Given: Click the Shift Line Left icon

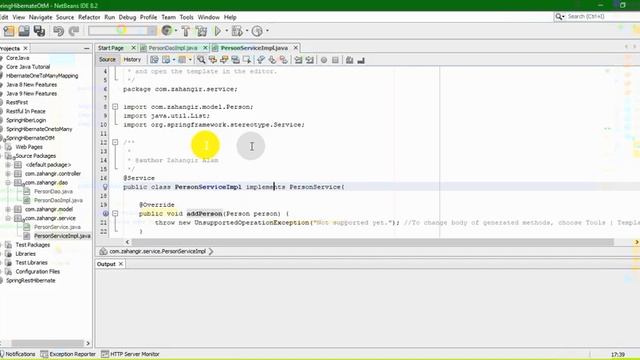Looking at the screenshot, I should tap(298, 60).
